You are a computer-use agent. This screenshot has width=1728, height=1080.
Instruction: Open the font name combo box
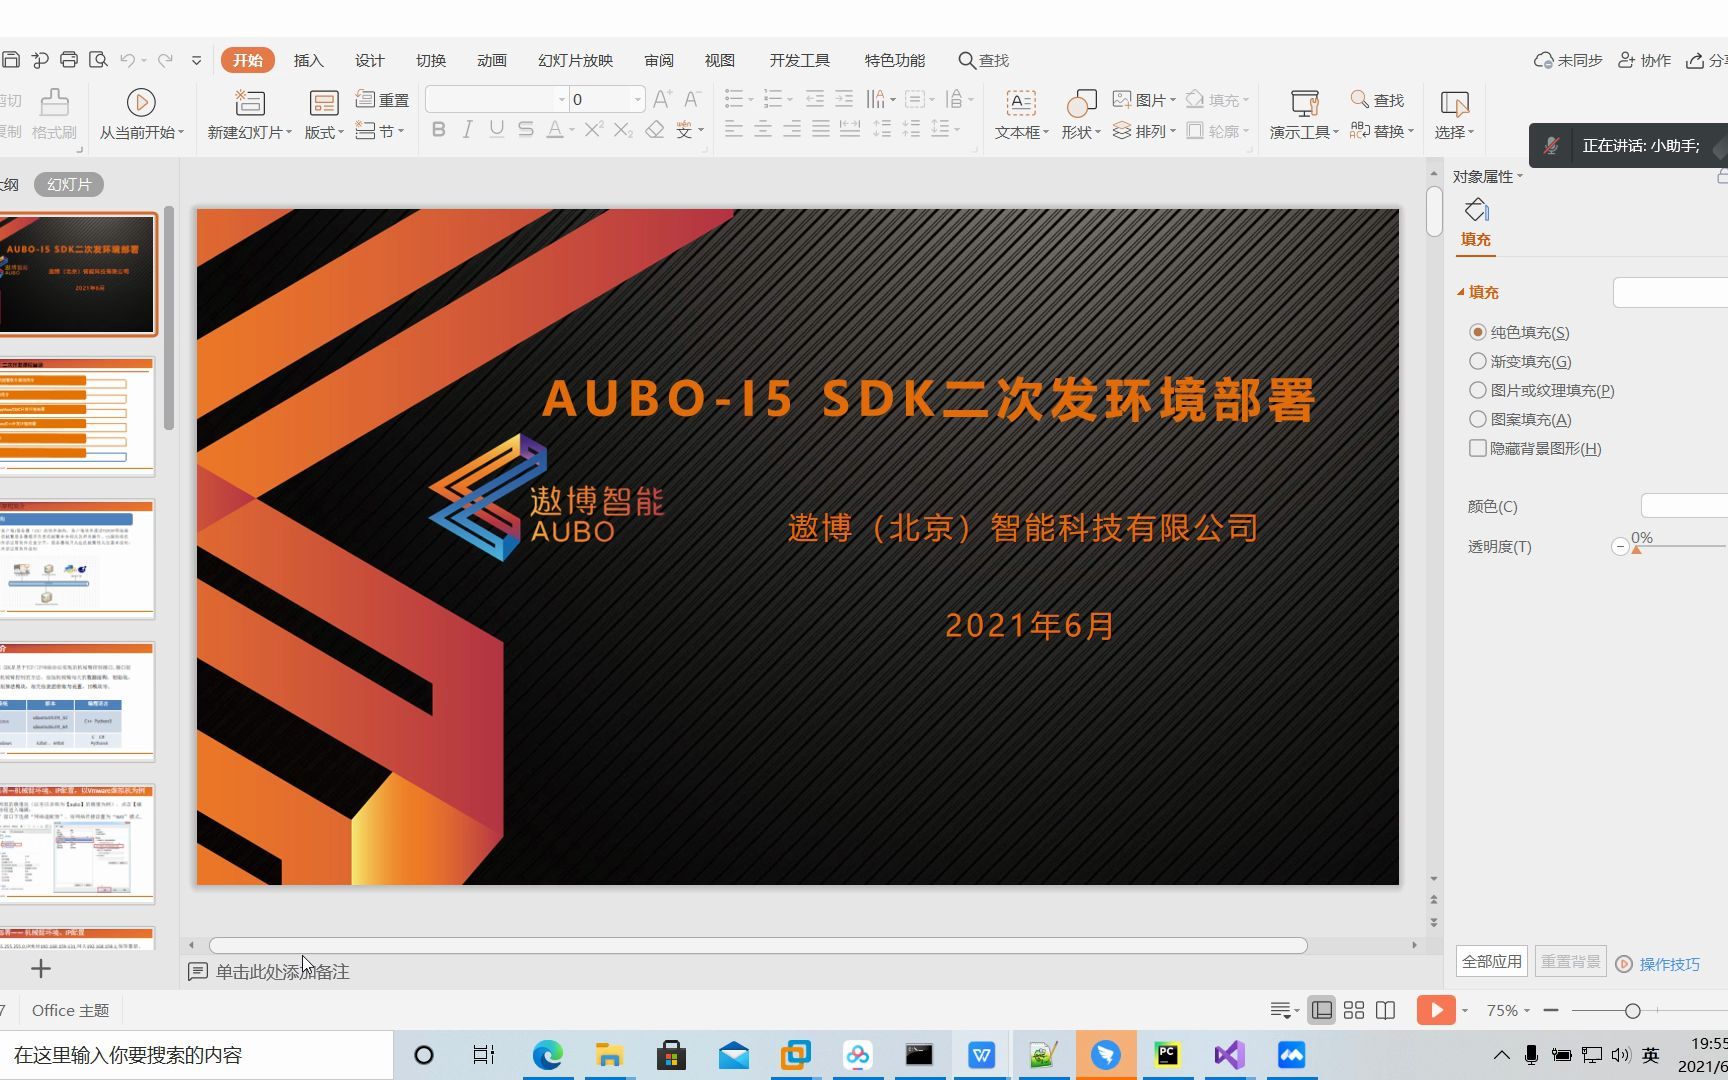coord(496,99)
